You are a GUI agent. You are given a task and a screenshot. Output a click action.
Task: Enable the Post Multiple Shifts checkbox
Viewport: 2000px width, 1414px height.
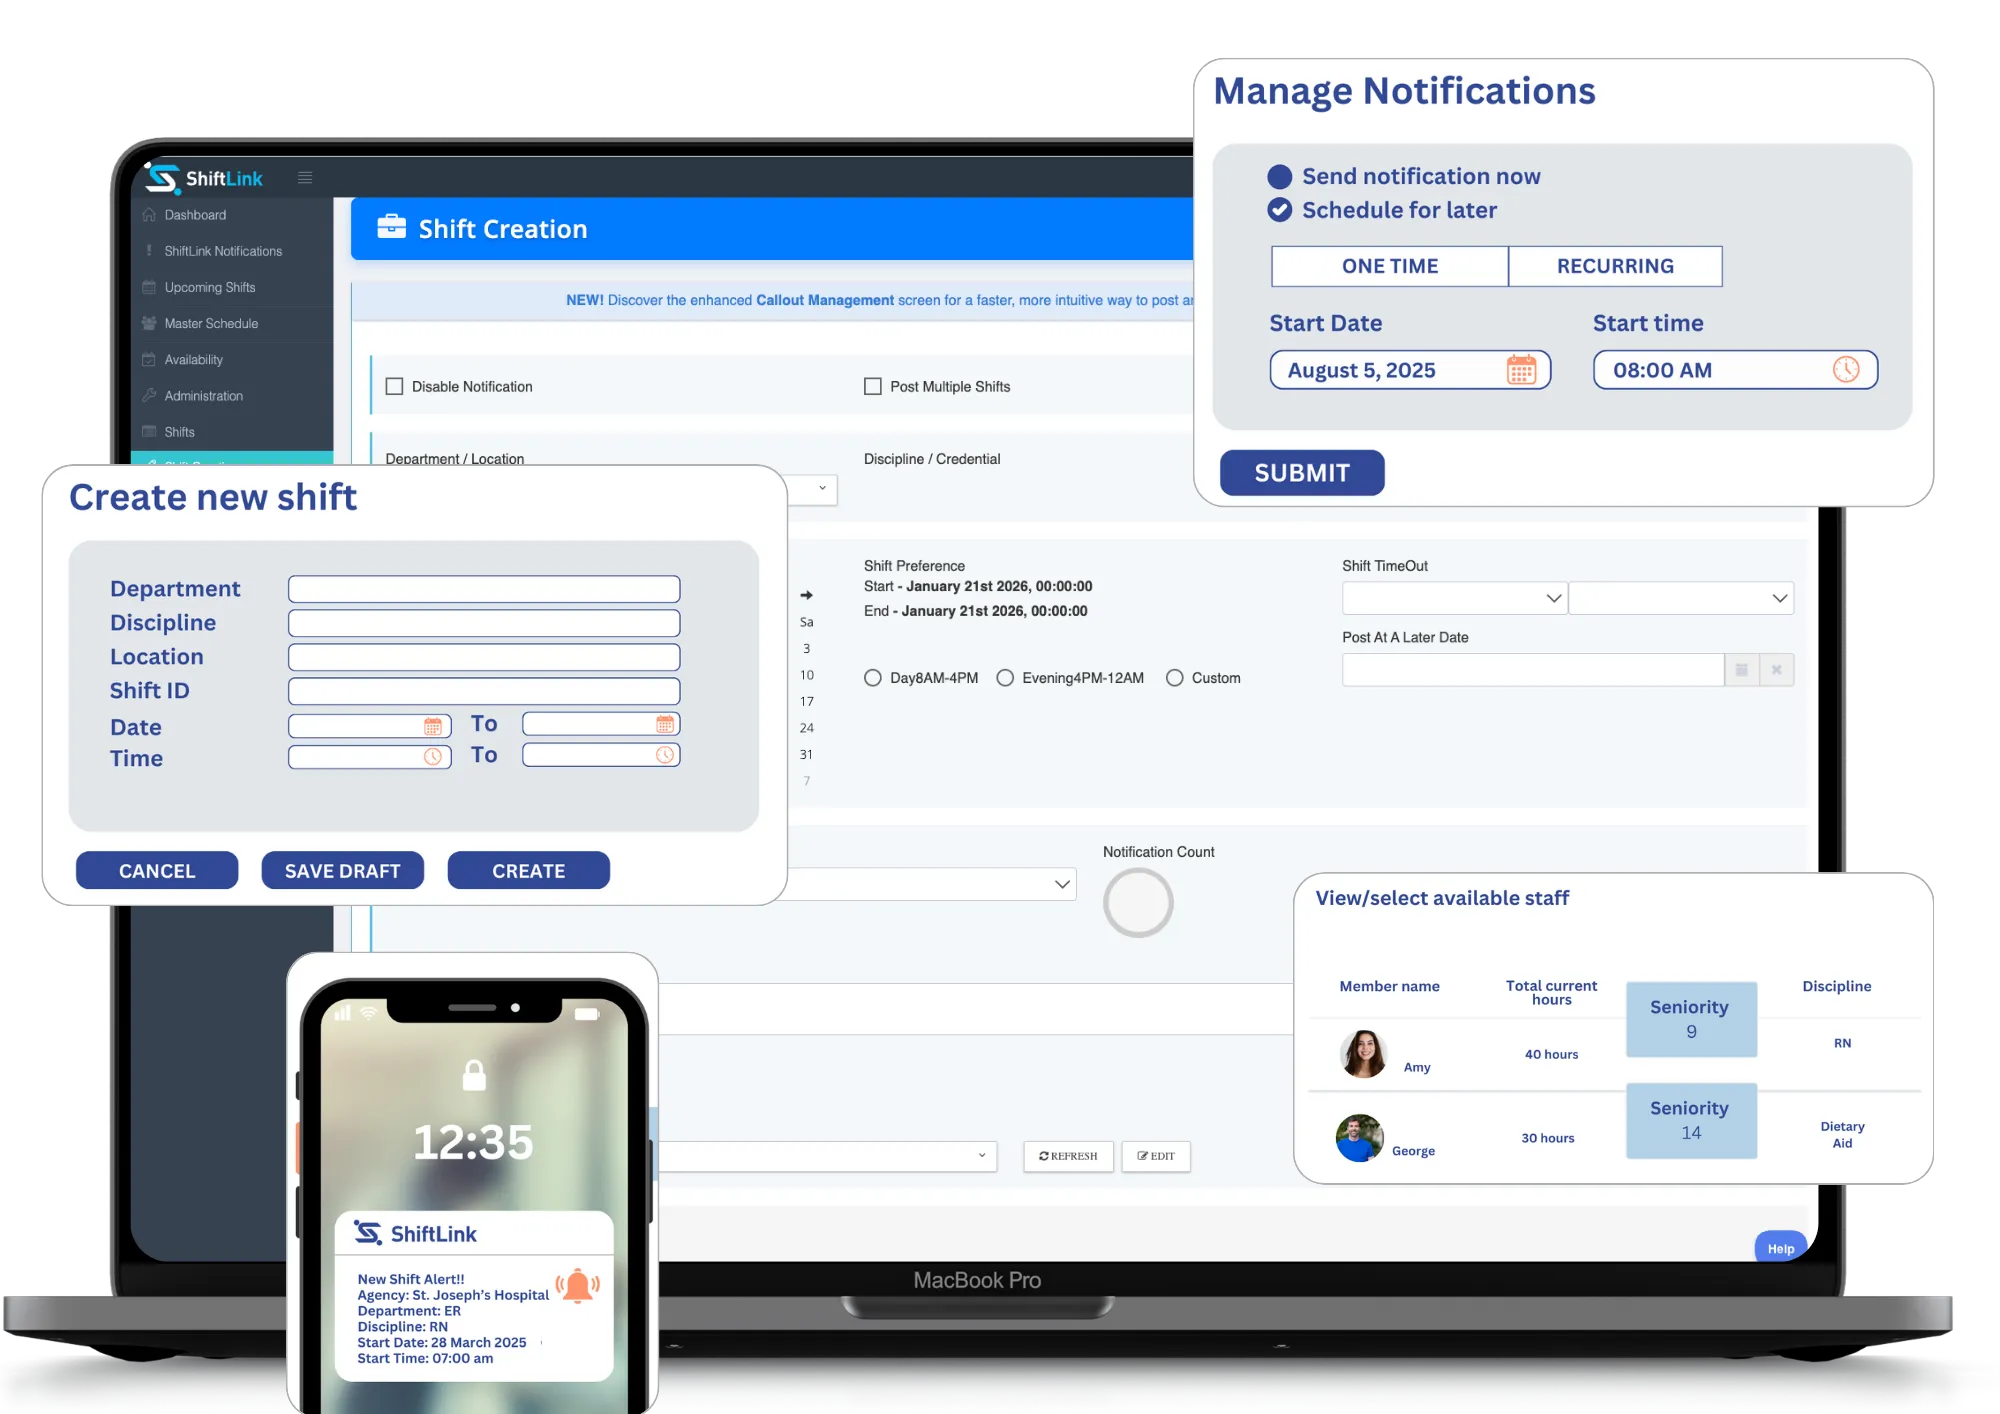click(x=873, y=387)
